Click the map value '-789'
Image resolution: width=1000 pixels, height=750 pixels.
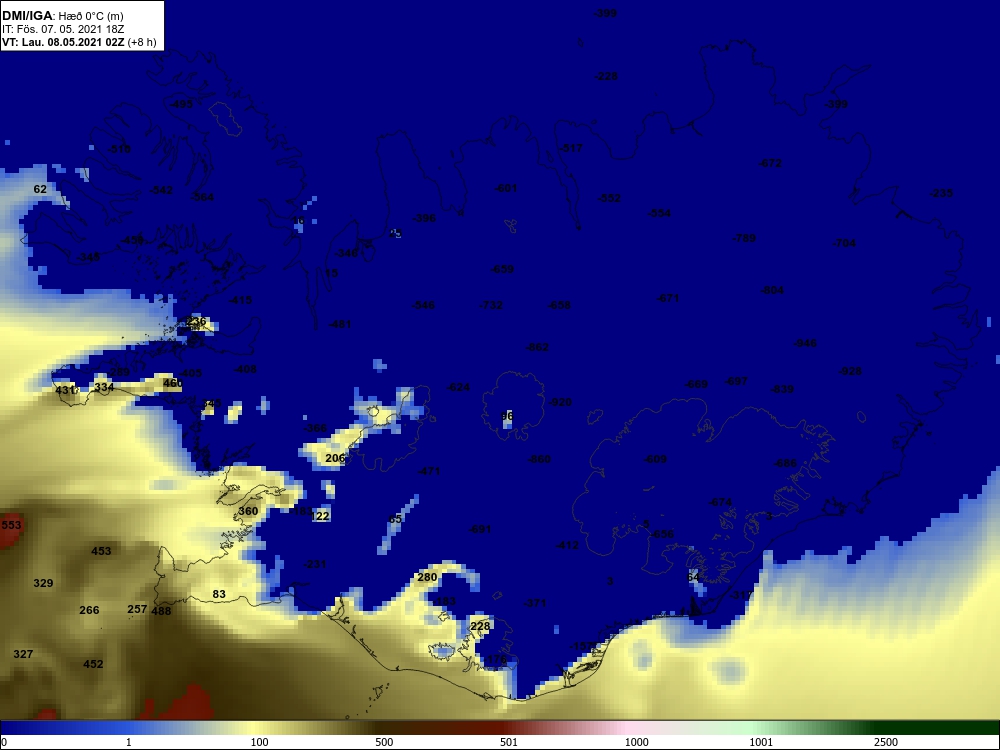[744, 238]
